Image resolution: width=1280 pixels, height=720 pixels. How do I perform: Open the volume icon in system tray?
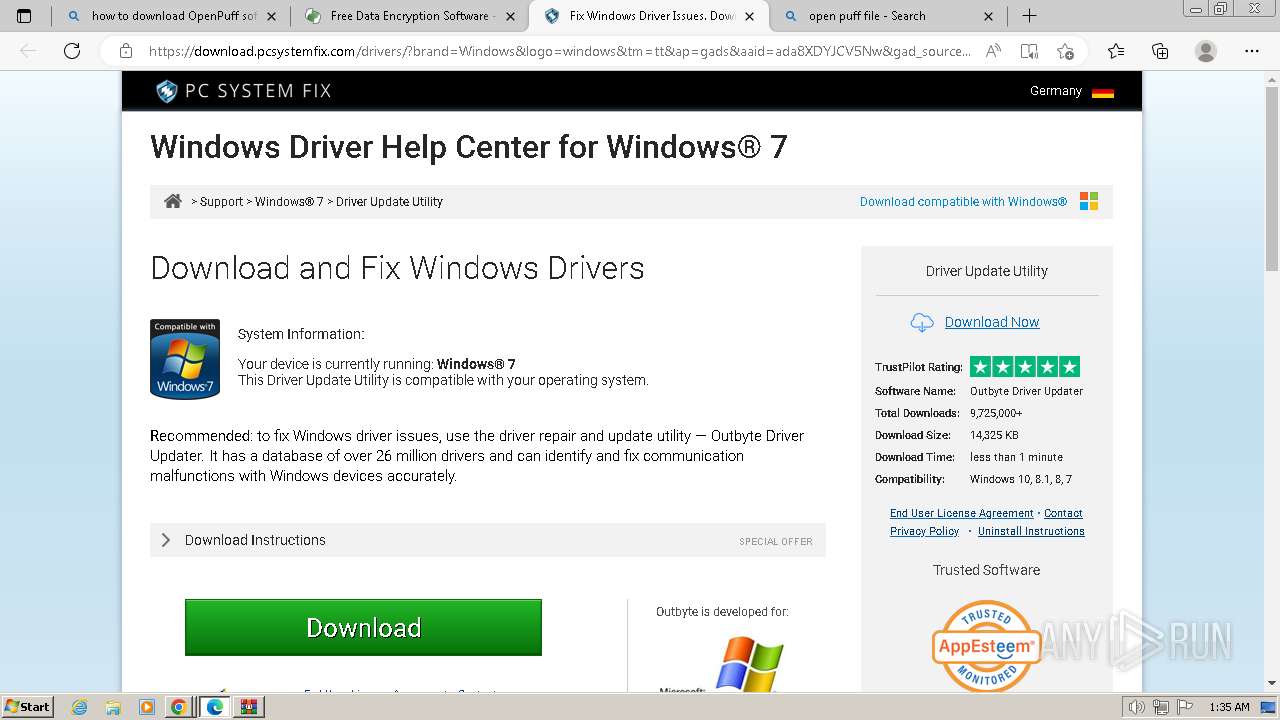pyautogui.click(x=1137, y=707)
